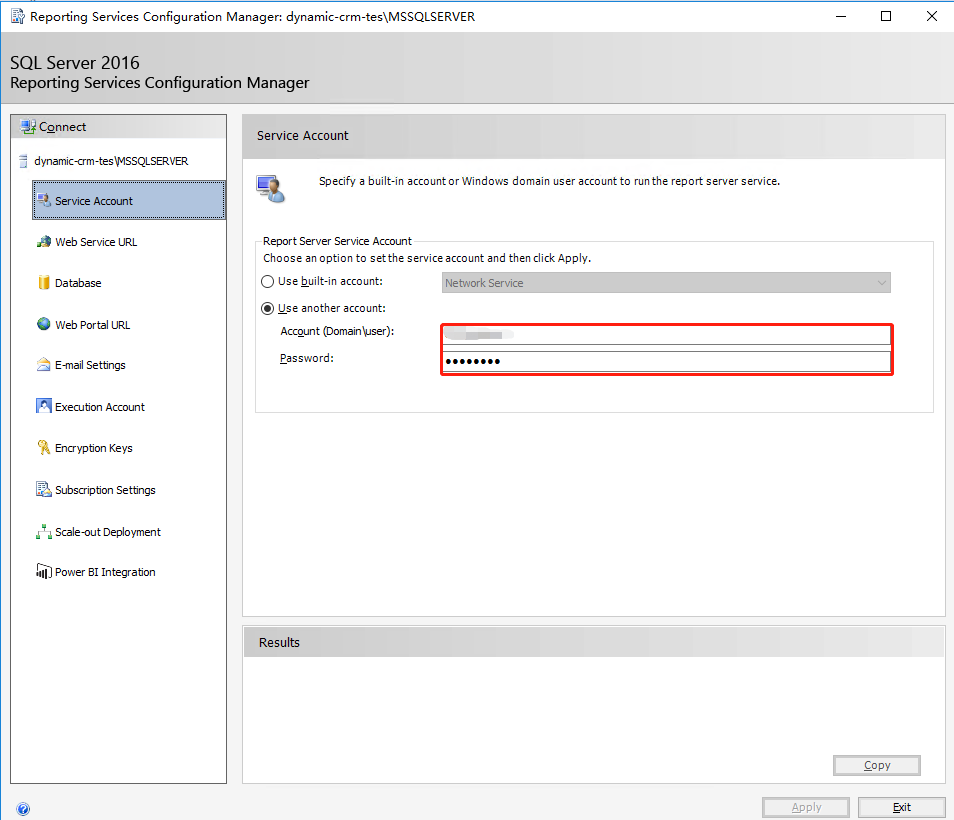This screenshot has height=820, width=954.
Task: Click the Connect computer icon
Action: pyautogui.click(x=28, y=127)
